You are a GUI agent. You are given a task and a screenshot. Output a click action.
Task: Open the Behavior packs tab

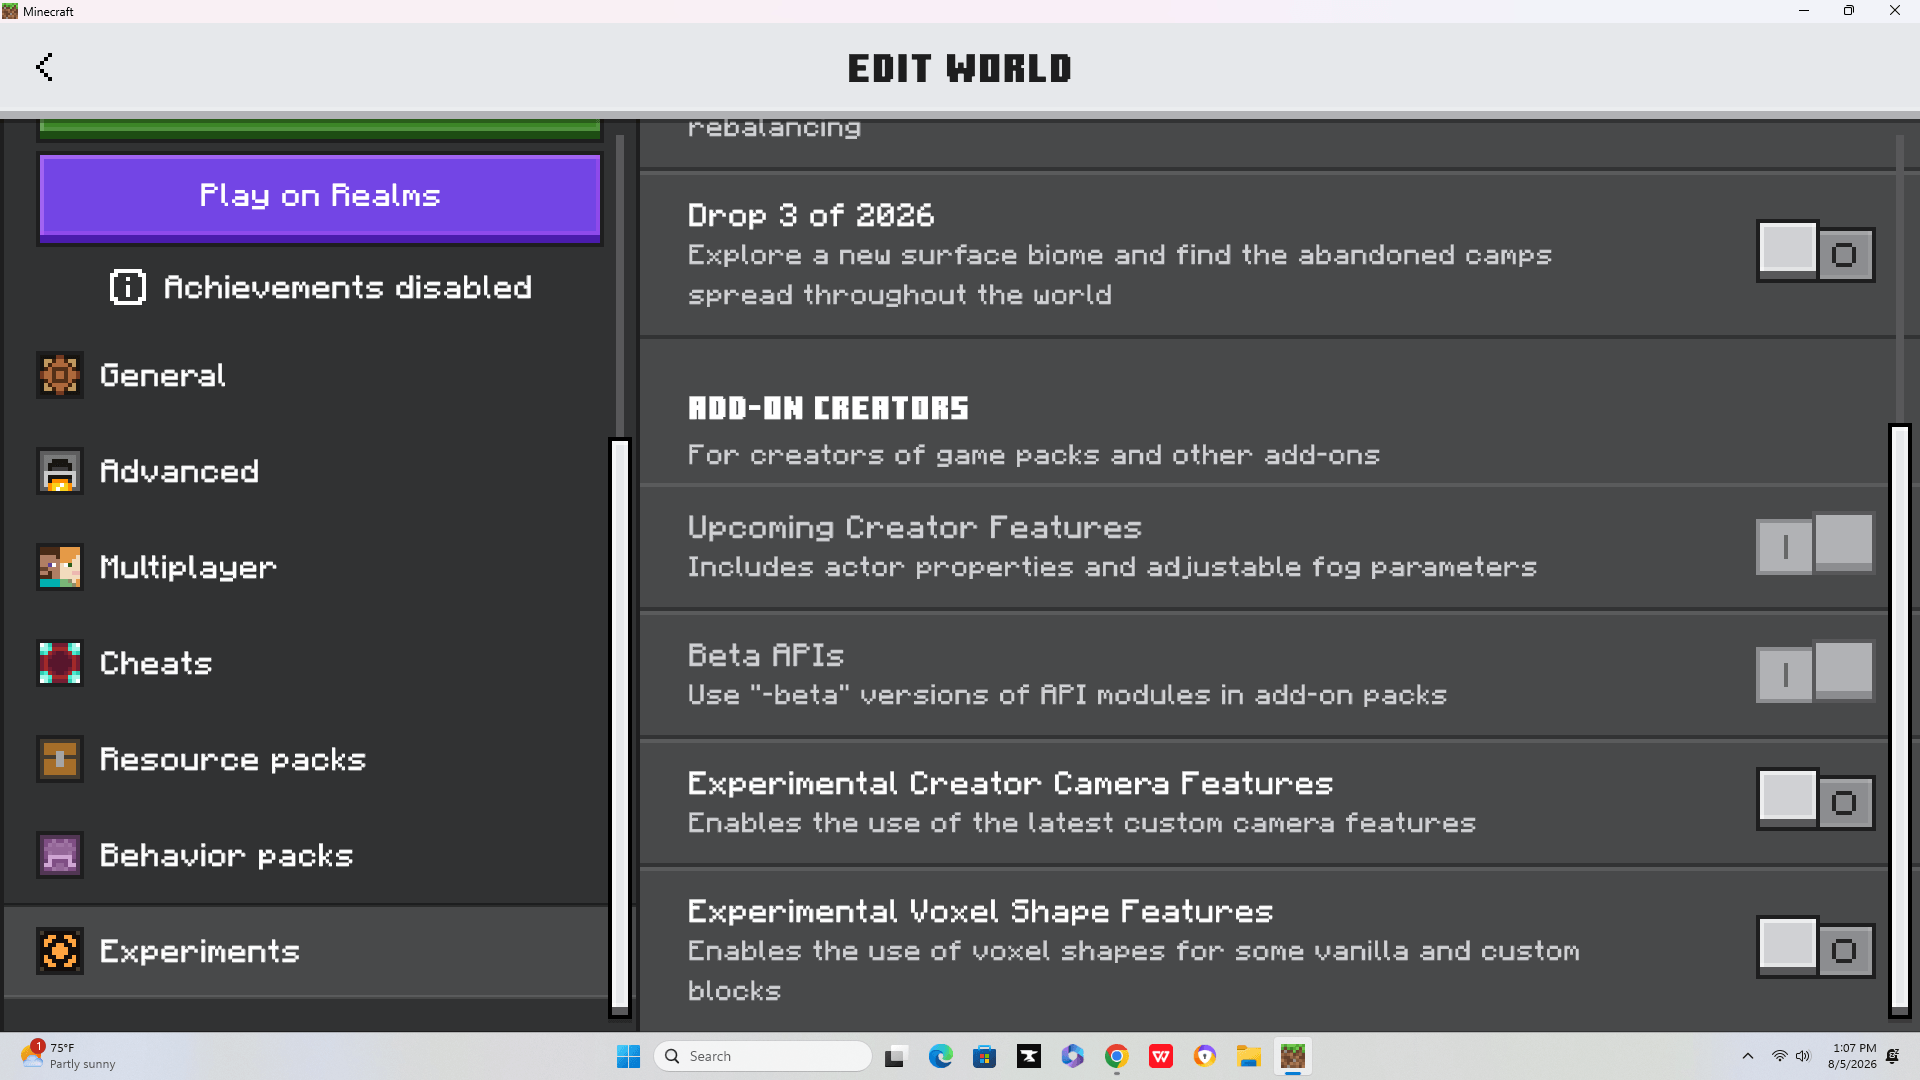(306, 855)
